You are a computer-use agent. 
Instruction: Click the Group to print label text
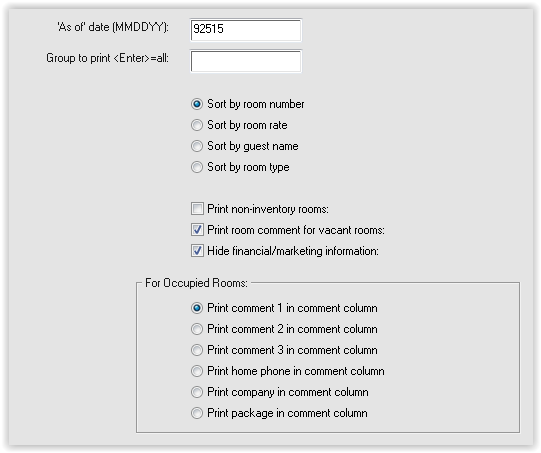click(107, 58)
